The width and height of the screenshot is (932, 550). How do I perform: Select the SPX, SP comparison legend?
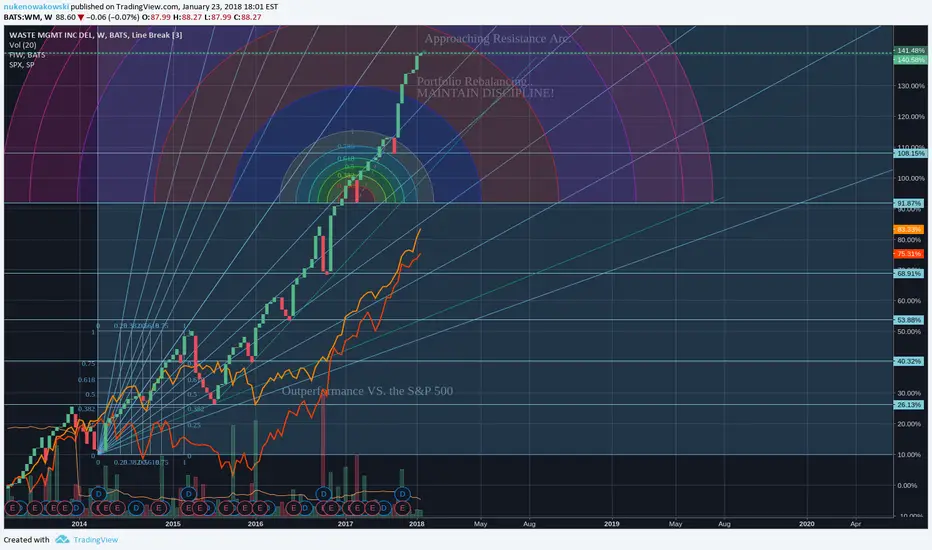(x=21, y=65)
